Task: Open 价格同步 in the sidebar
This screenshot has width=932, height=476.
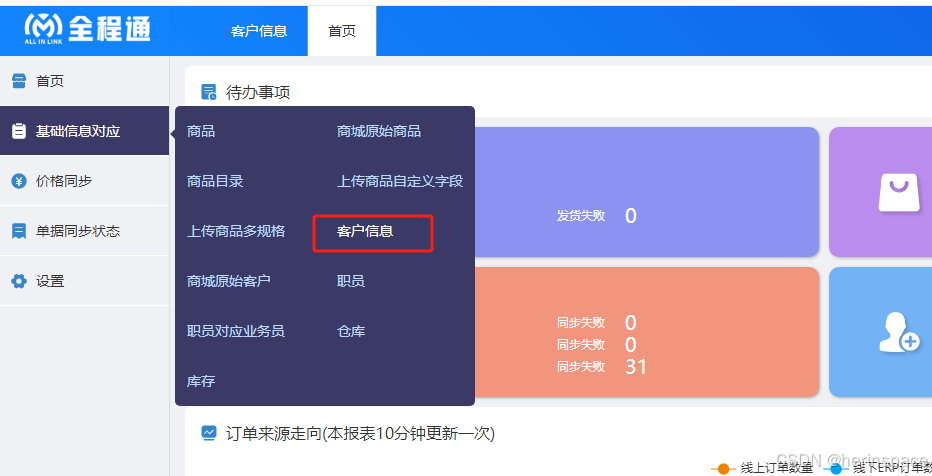Action: (x=84, y=181)
